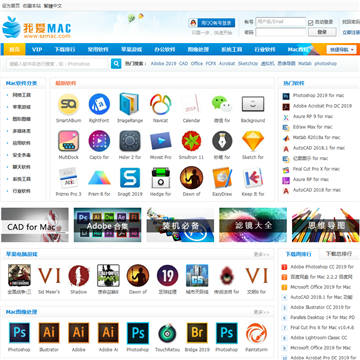This screenshot has width=360, height=360.
Task: Open the 滤镜大全 banner
Action: click(x=253, y=225)
